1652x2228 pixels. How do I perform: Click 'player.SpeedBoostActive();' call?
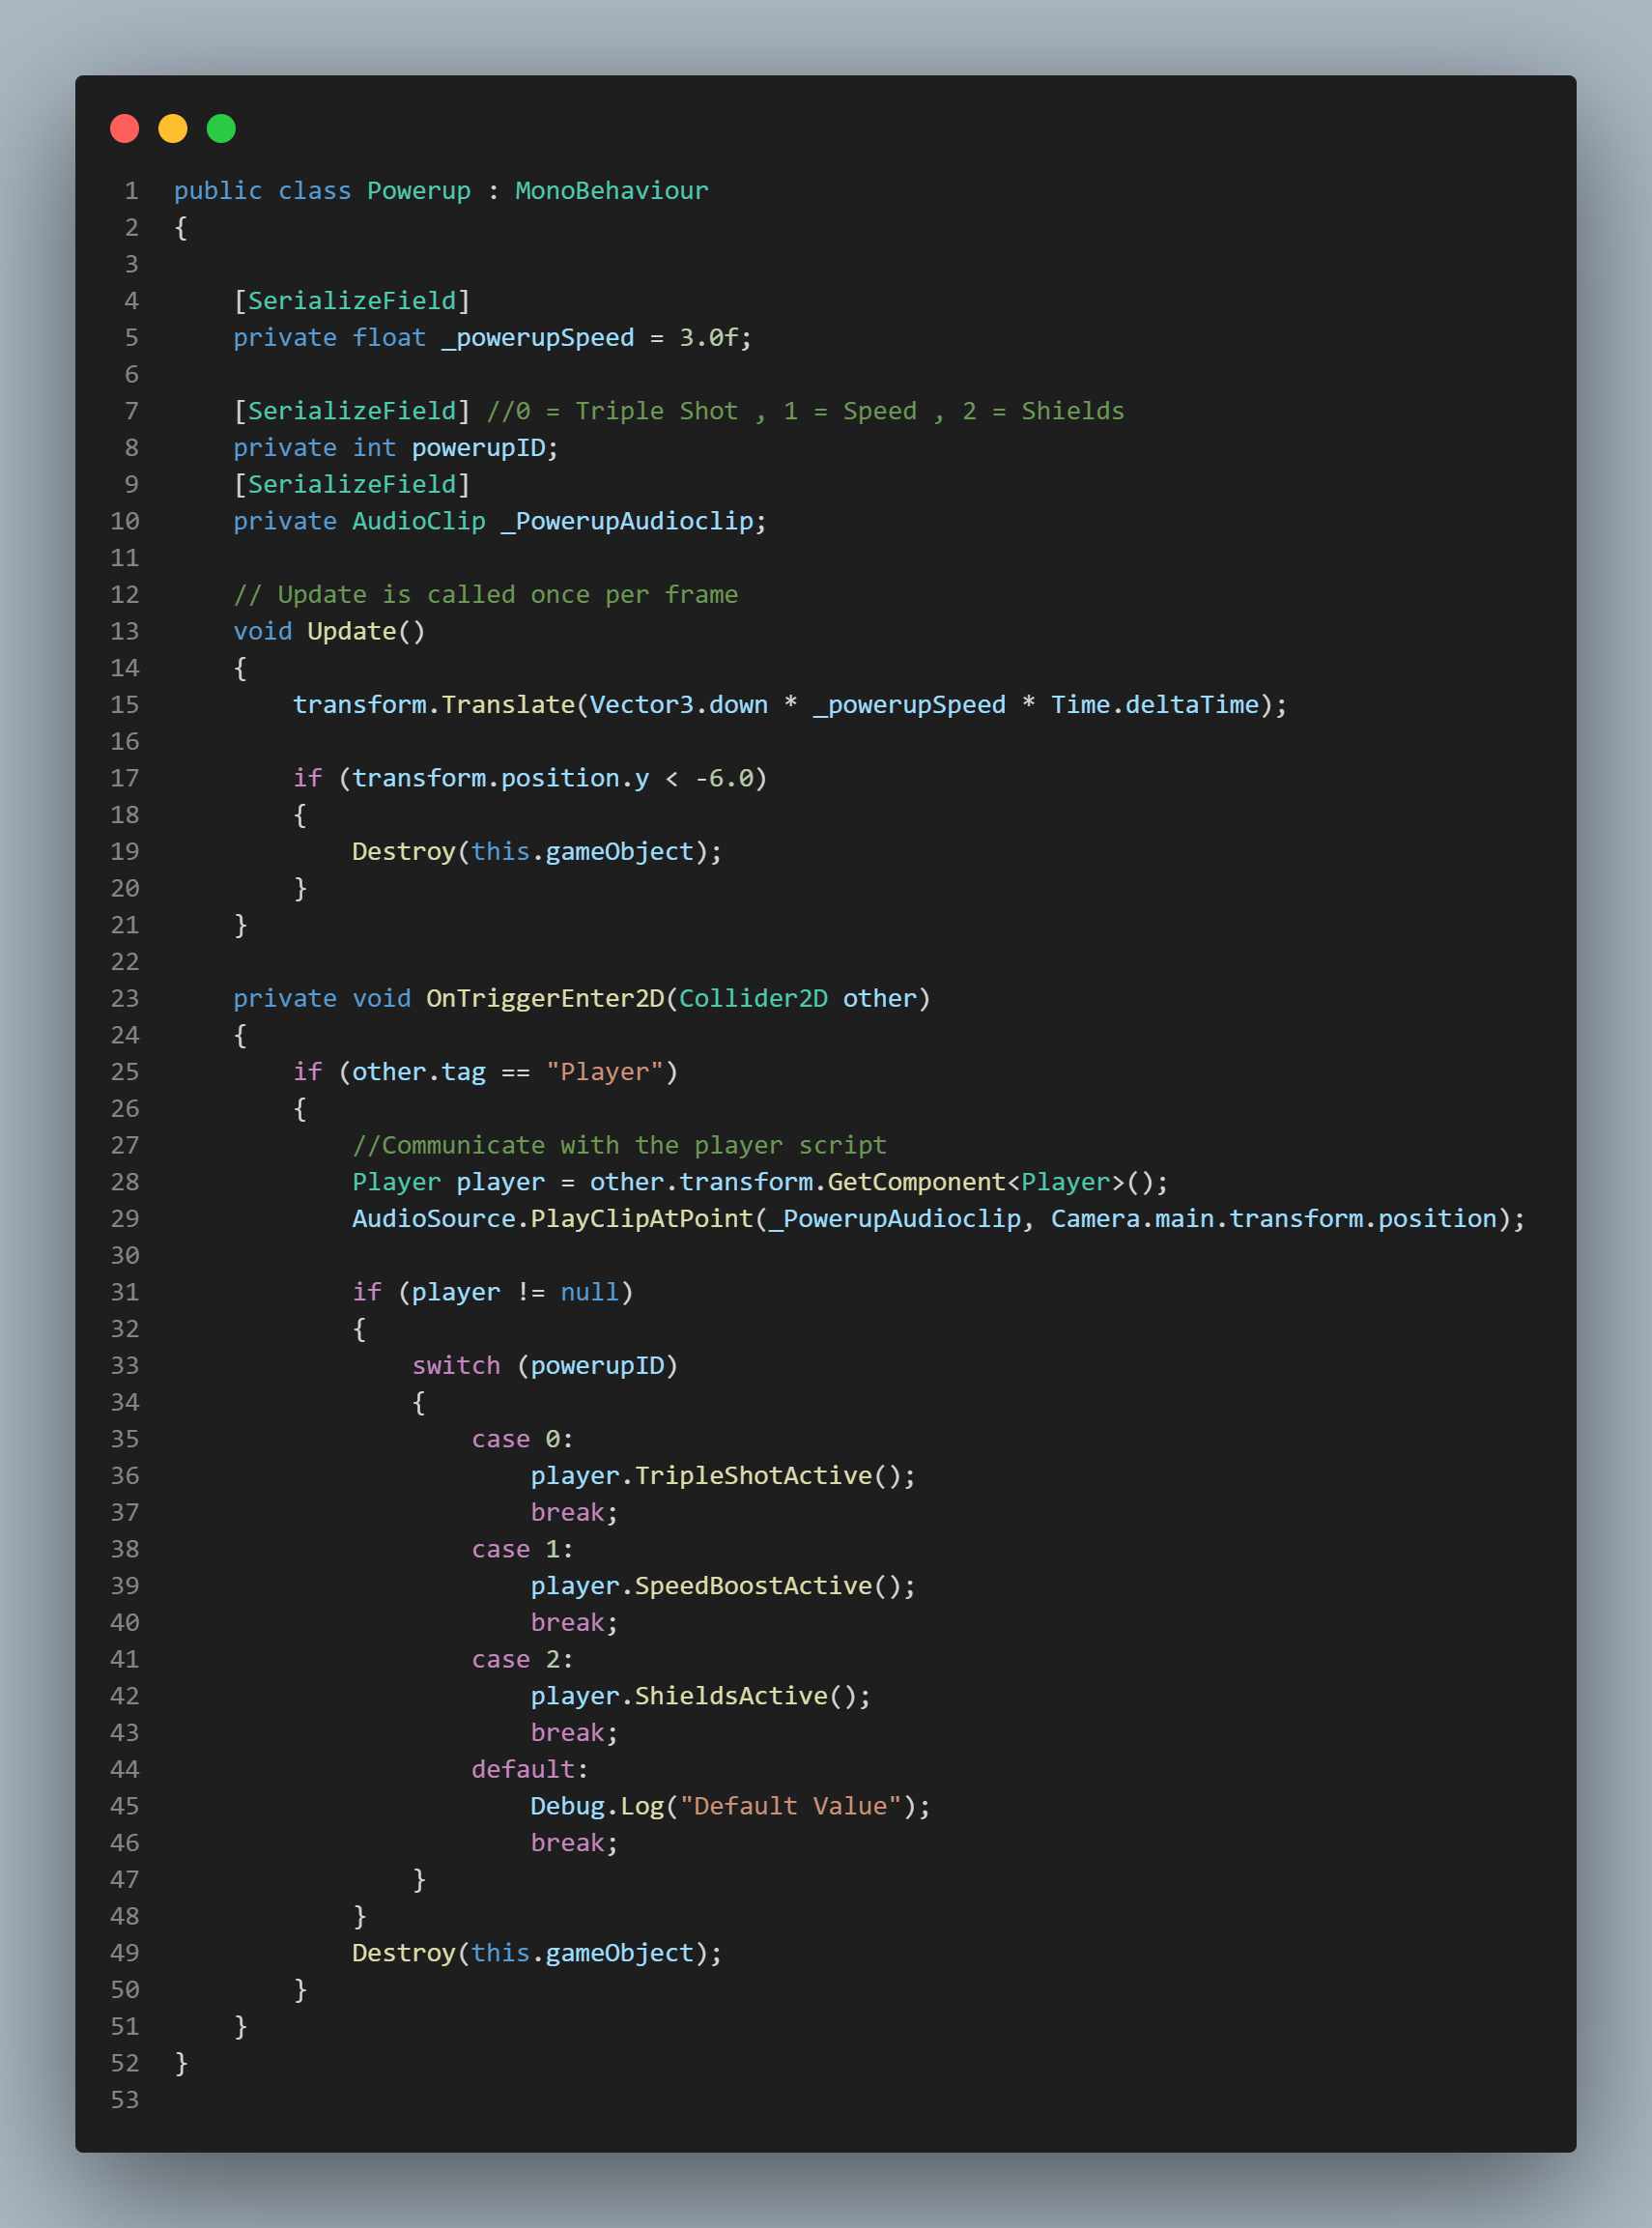point(723,1586)
